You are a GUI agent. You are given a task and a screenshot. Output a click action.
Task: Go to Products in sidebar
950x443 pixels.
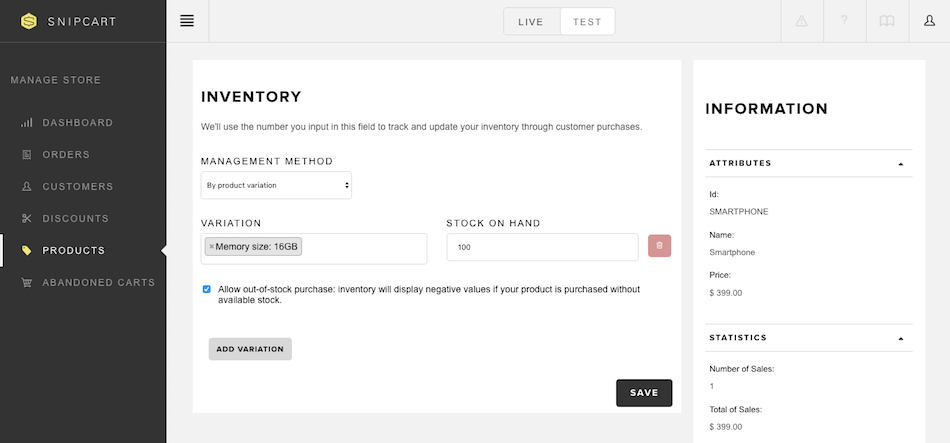(73, 250)
